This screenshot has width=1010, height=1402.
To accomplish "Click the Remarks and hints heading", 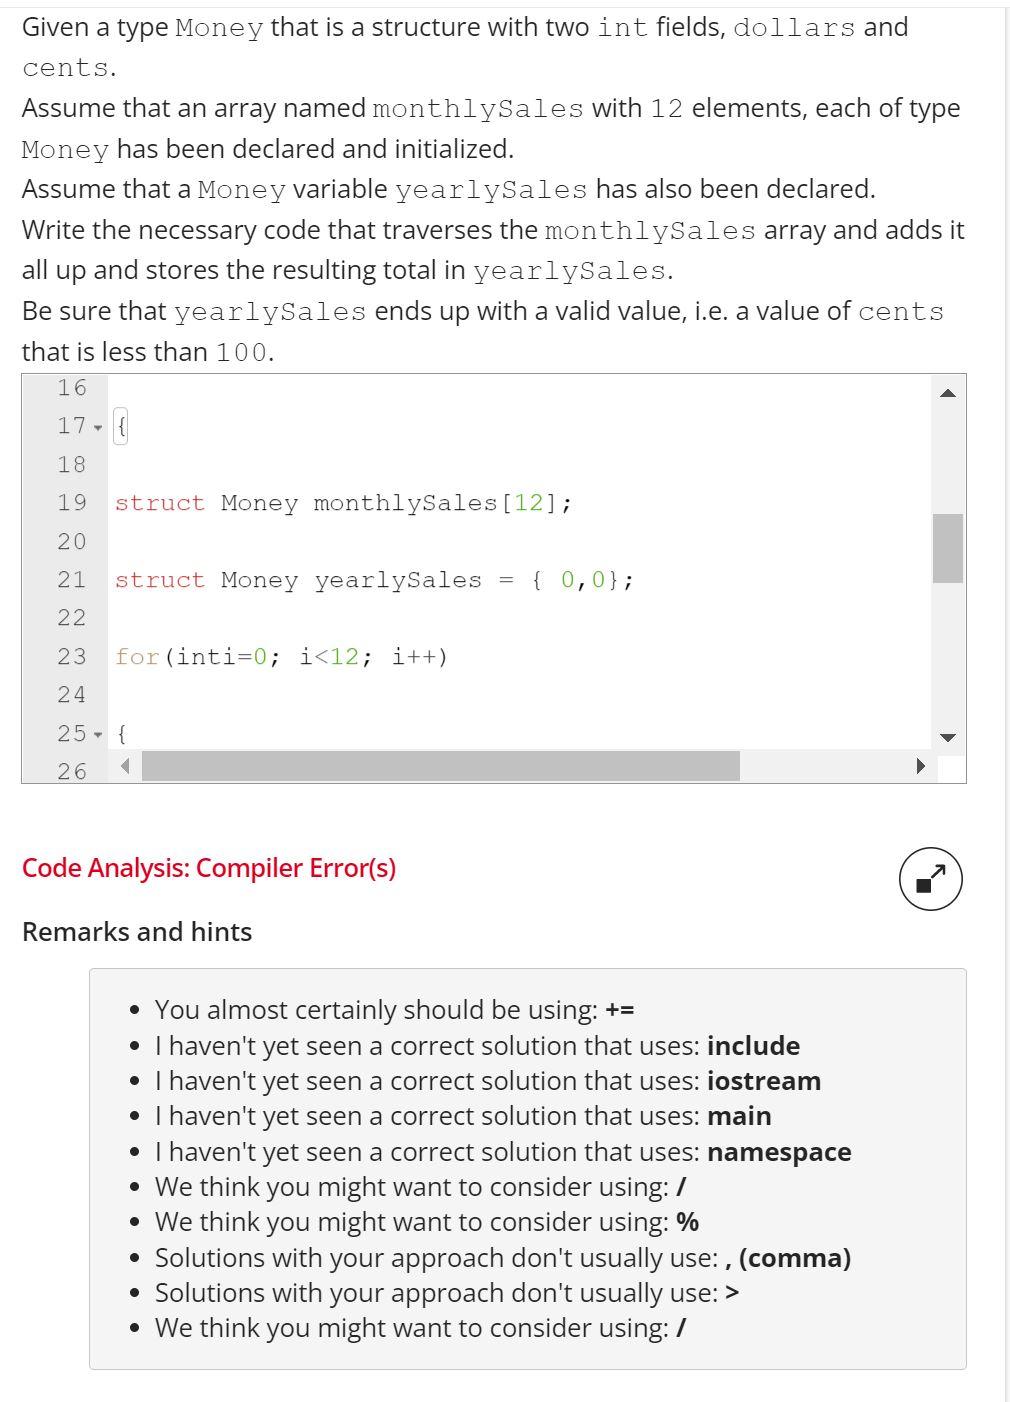I will pos(137,931).
